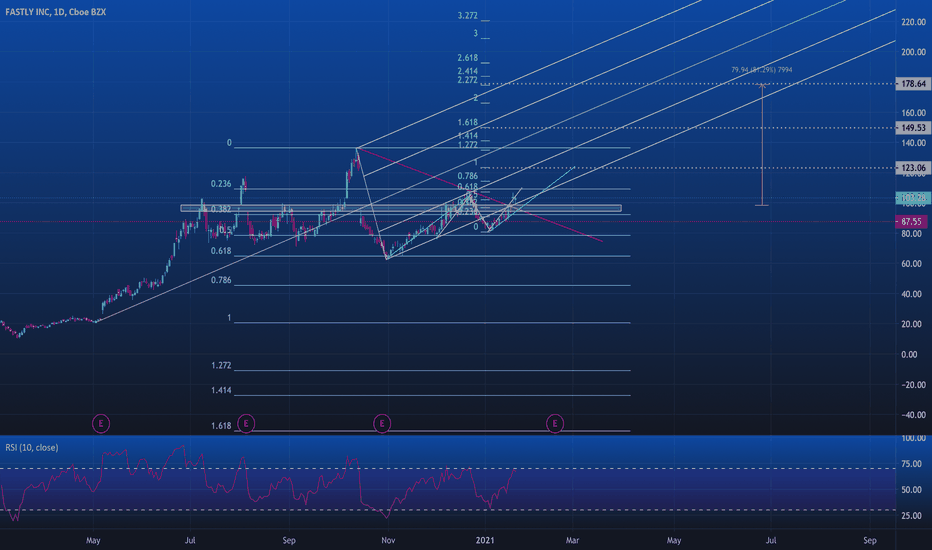Select the magenta 87.55 price tag
The height and width of the screenshot is (550, 932).
coord(911,222)
